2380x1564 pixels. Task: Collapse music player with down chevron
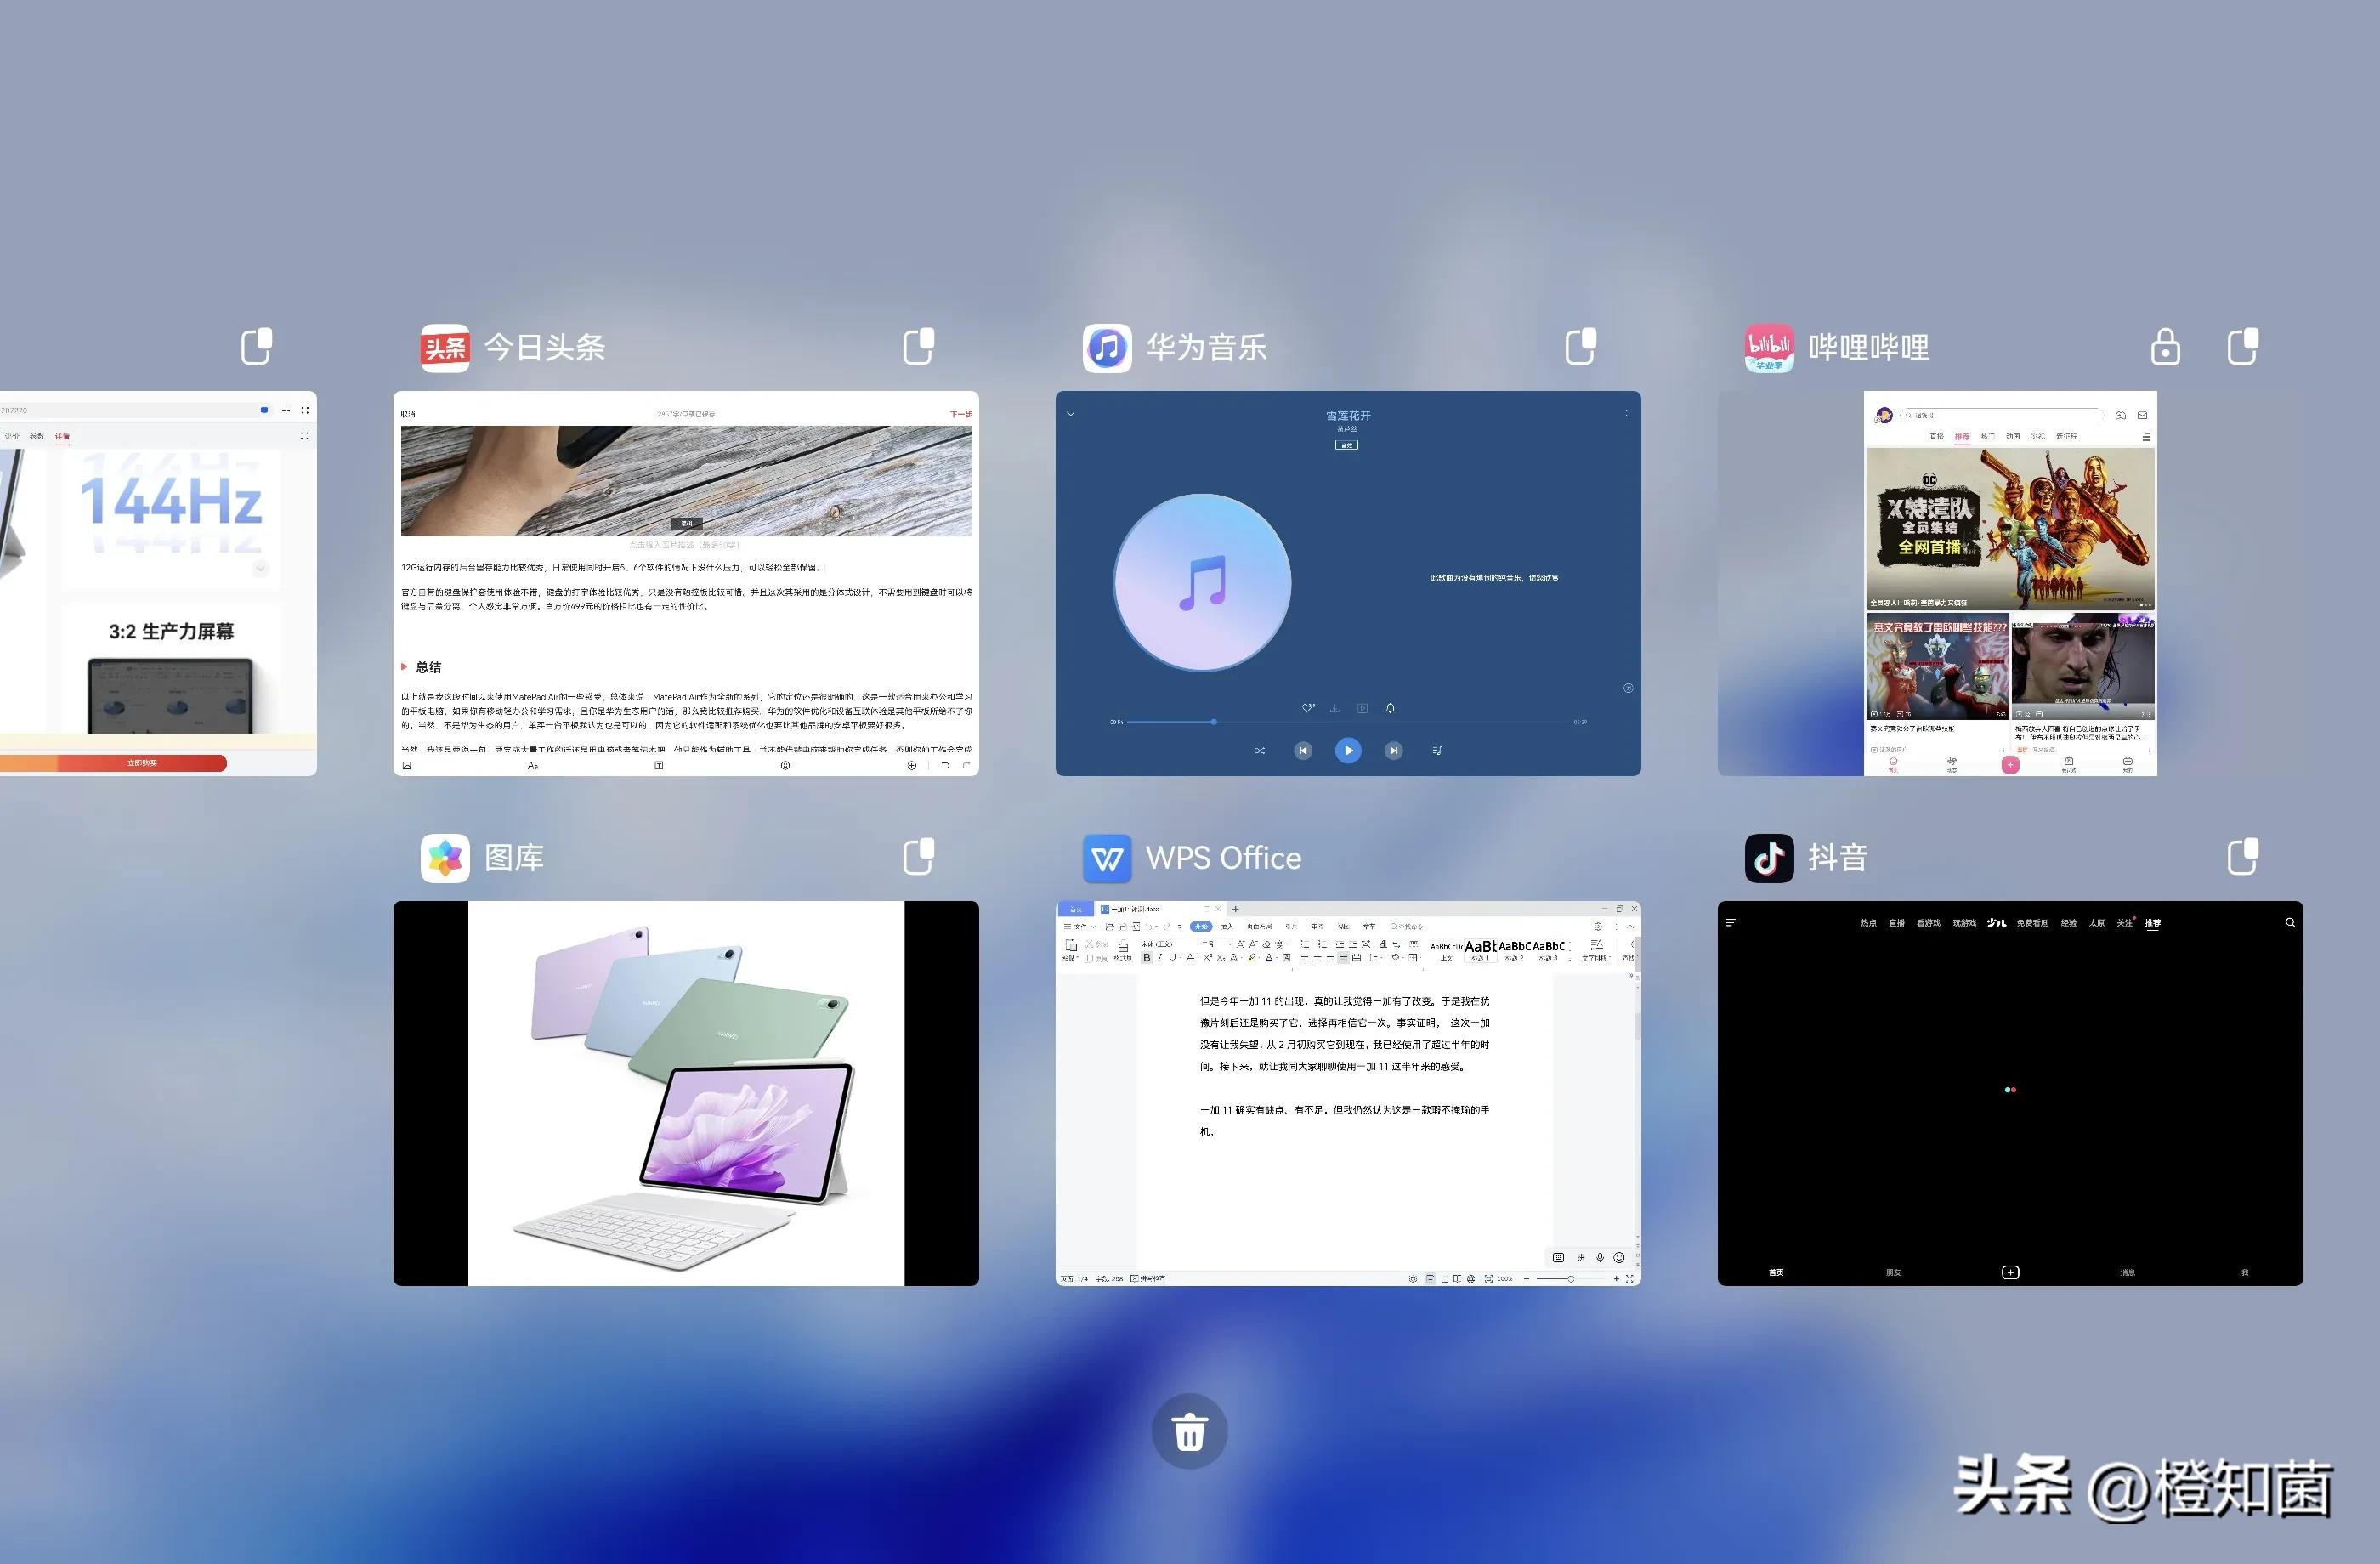point(1070,413)
